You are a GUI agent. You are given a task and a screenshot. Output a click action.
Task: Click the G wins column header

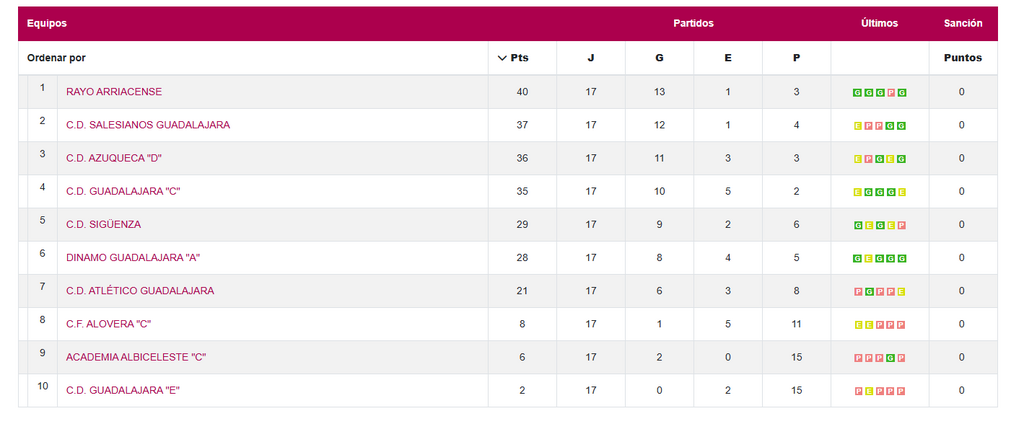tap(659, 58)
